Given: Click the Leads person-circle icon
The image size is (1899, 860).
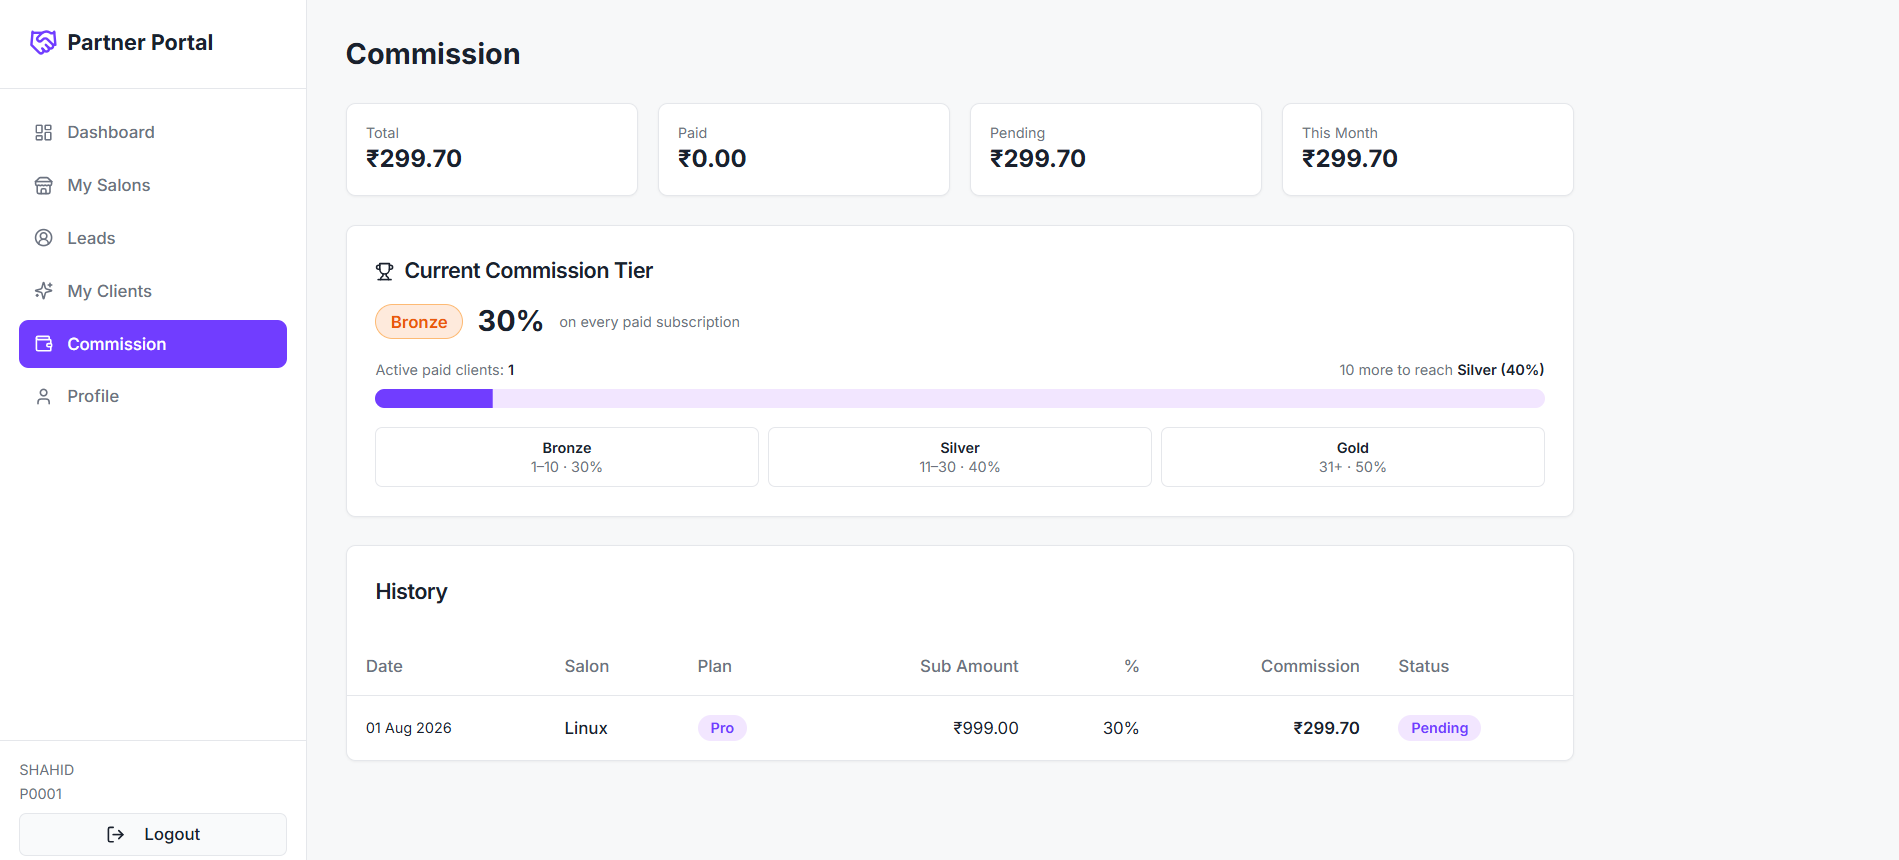Looking at the screenshot, I should pos(43,238).
